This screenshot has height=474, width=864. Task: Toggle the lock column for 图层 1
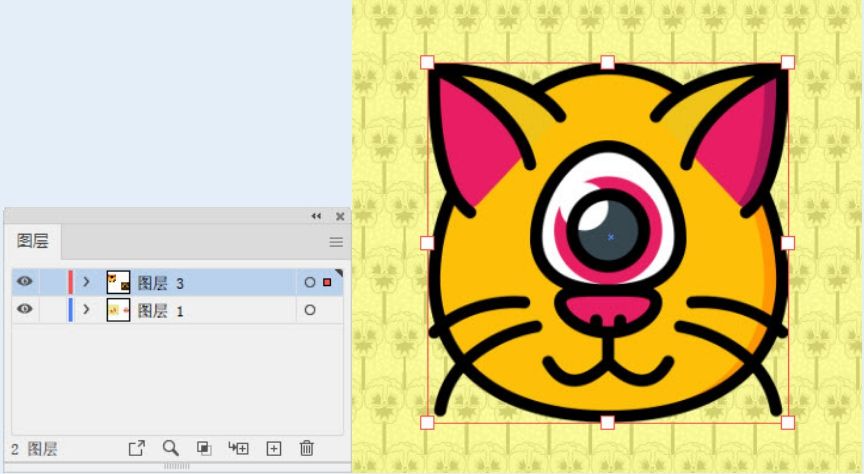53,310
